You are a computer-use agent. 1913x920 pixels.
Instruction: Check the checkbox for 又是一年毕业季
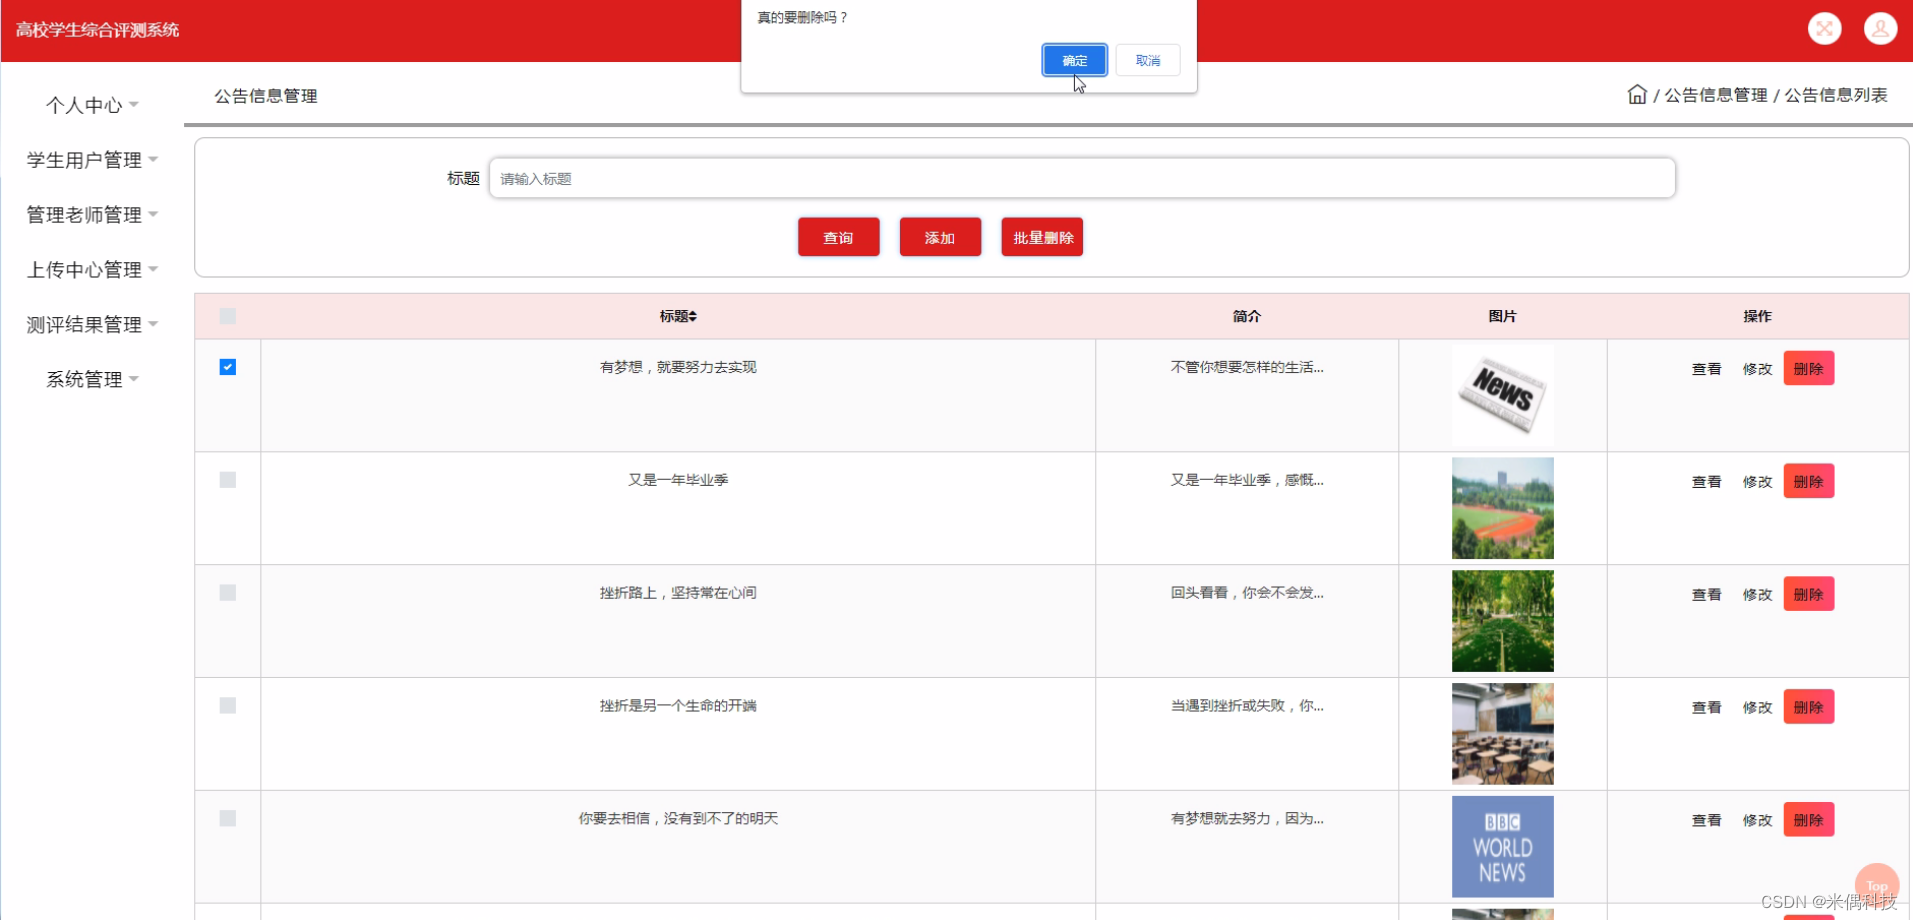(x=228, y=480)
